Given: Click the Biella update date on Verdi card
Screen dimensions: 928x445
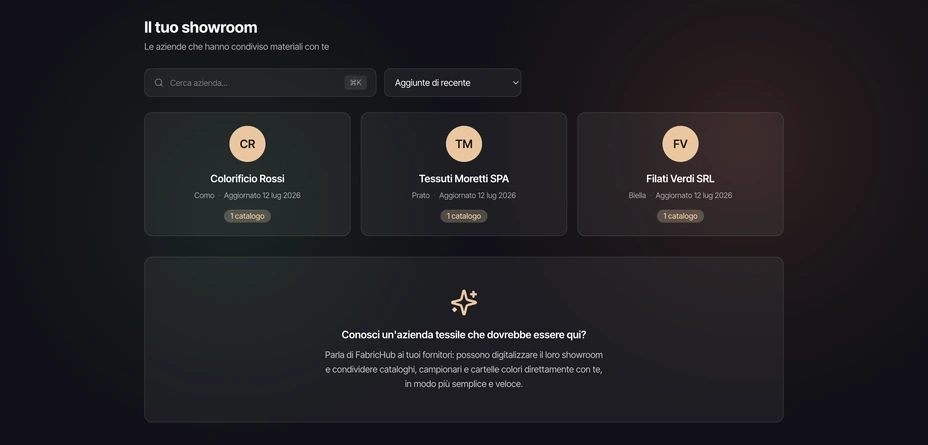Looking at the screenshot, I should [694, 195].
